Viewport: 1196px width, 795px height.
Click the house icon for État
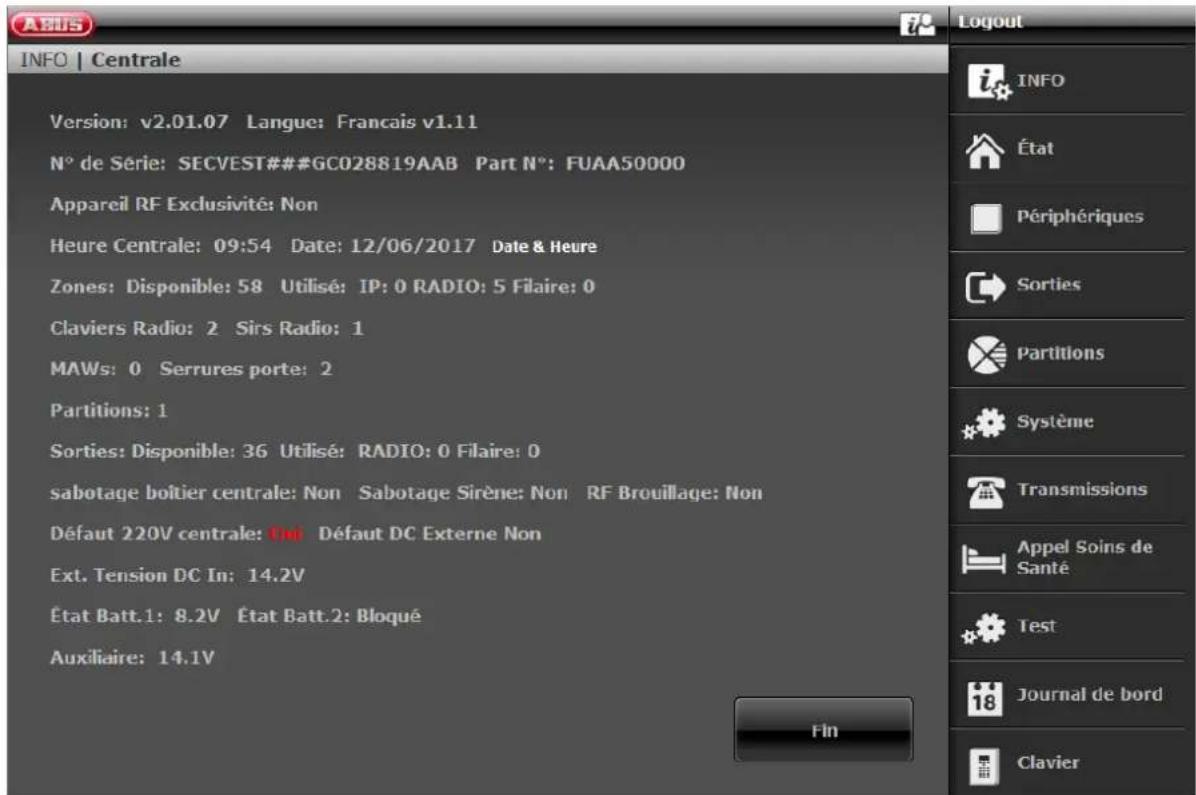pos(986,150)
